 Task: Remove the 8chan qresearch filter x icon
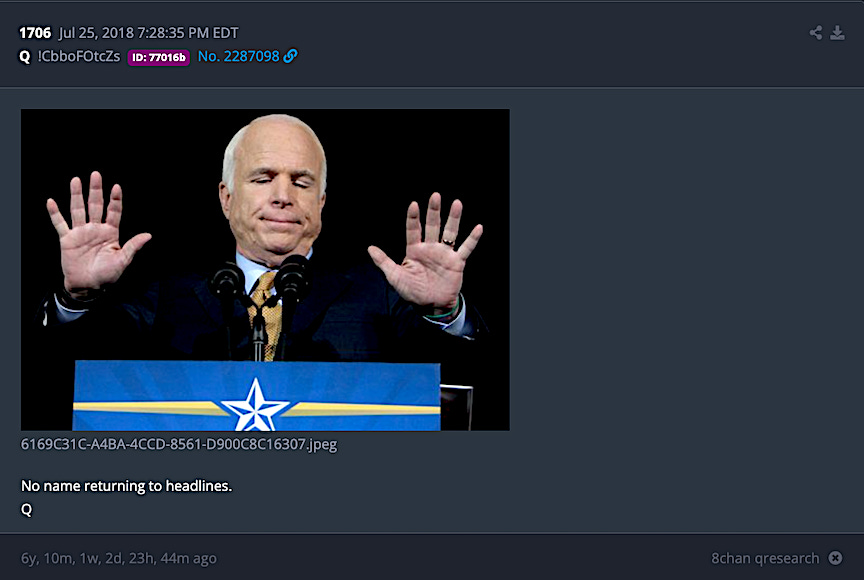pos(835,558)
